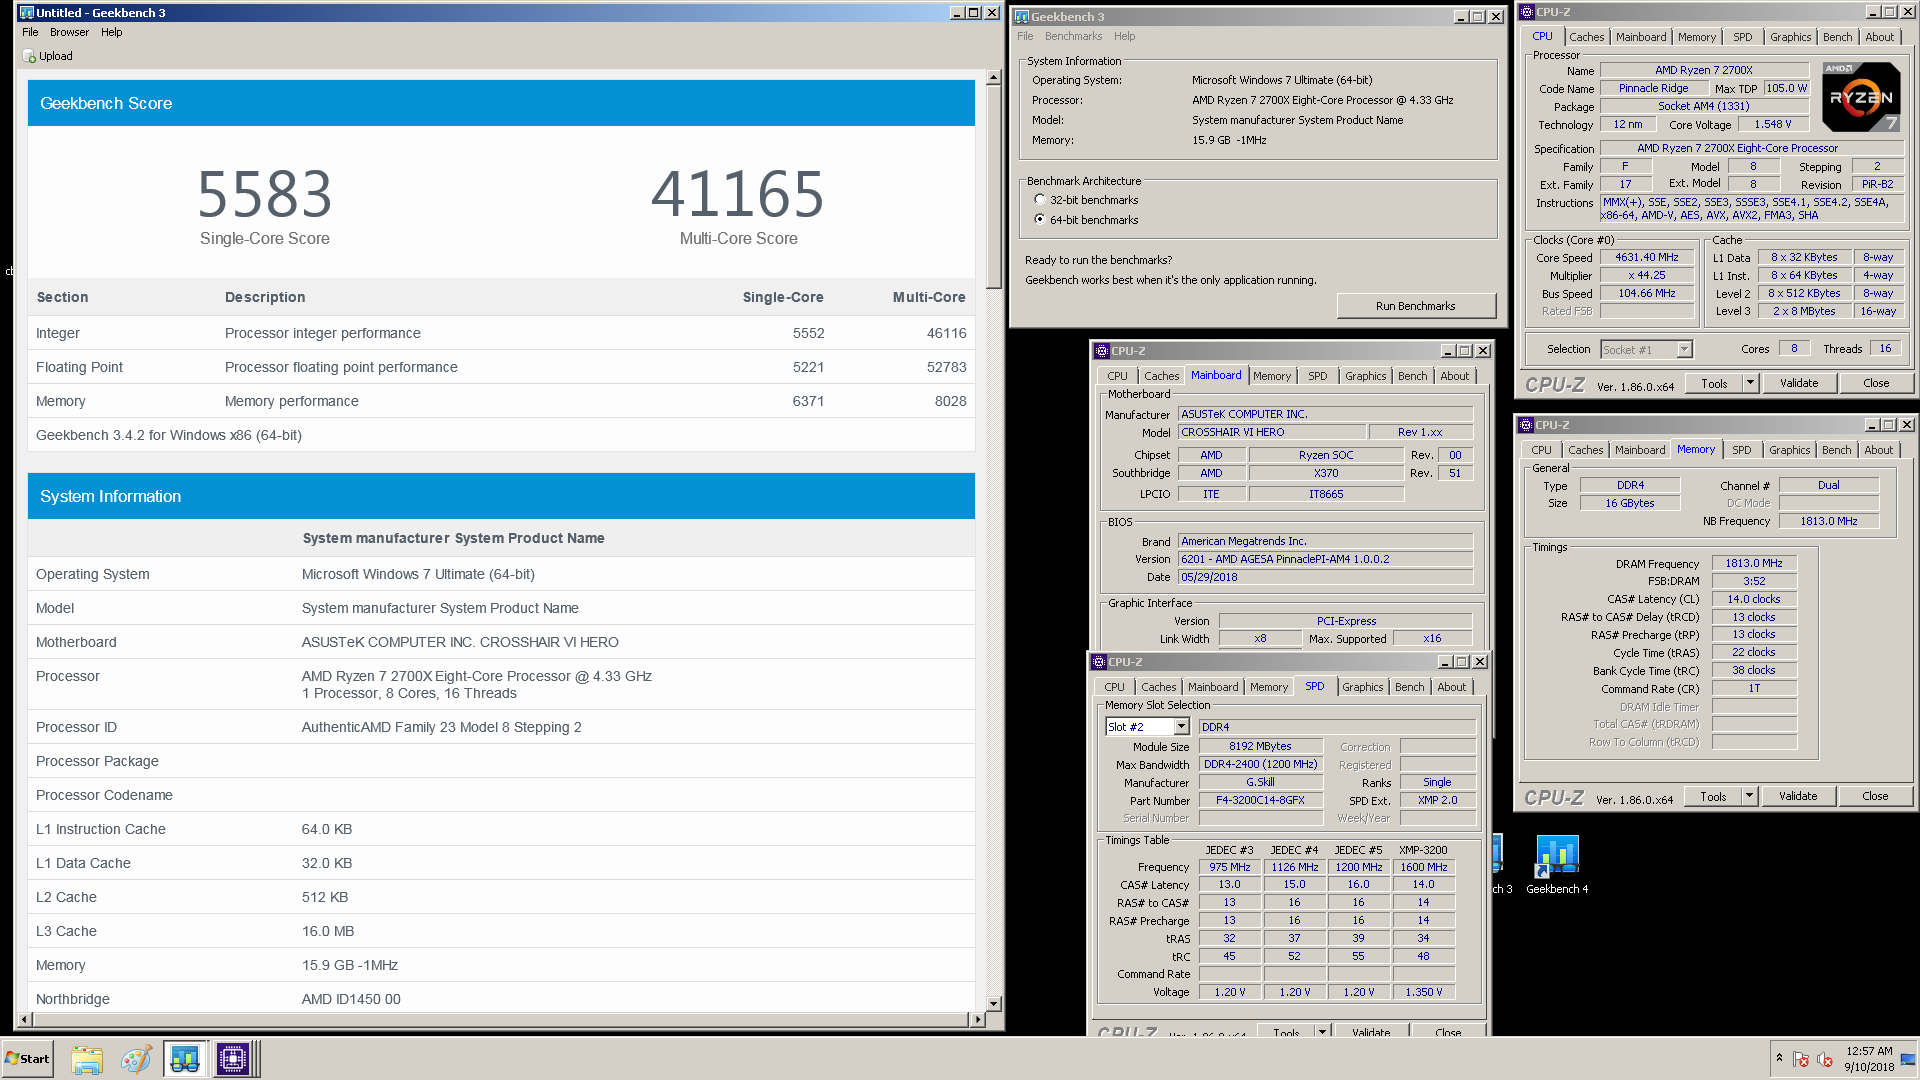Click the Core Speed 4631.40 MHz value

point(1646,257)
